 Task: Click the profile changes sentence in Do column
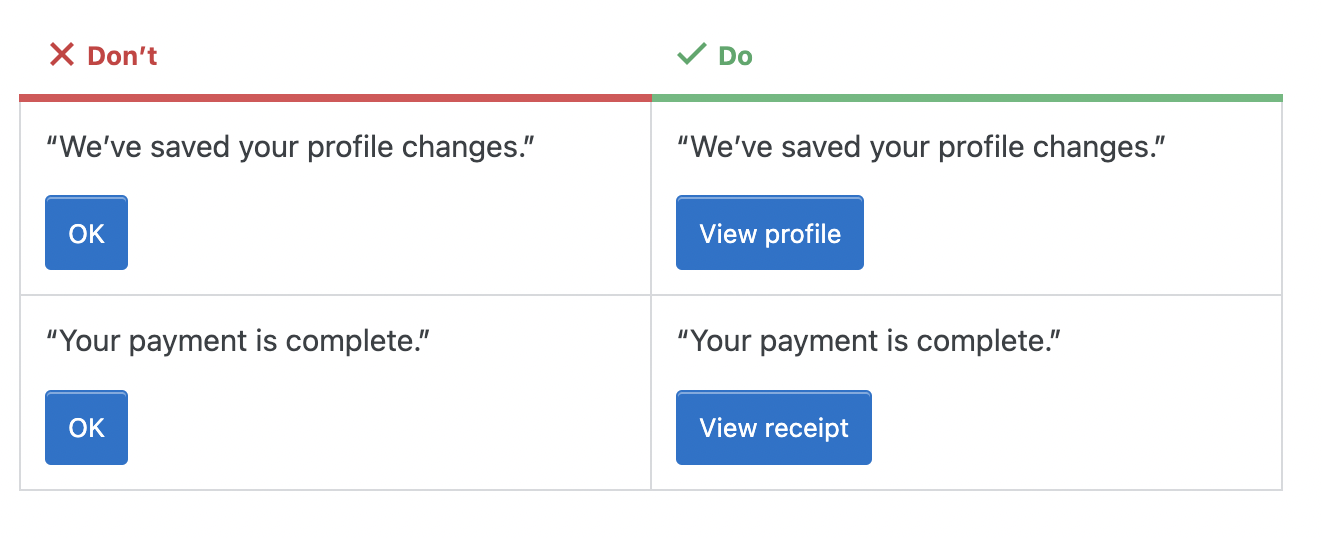[x=922, y=148]
